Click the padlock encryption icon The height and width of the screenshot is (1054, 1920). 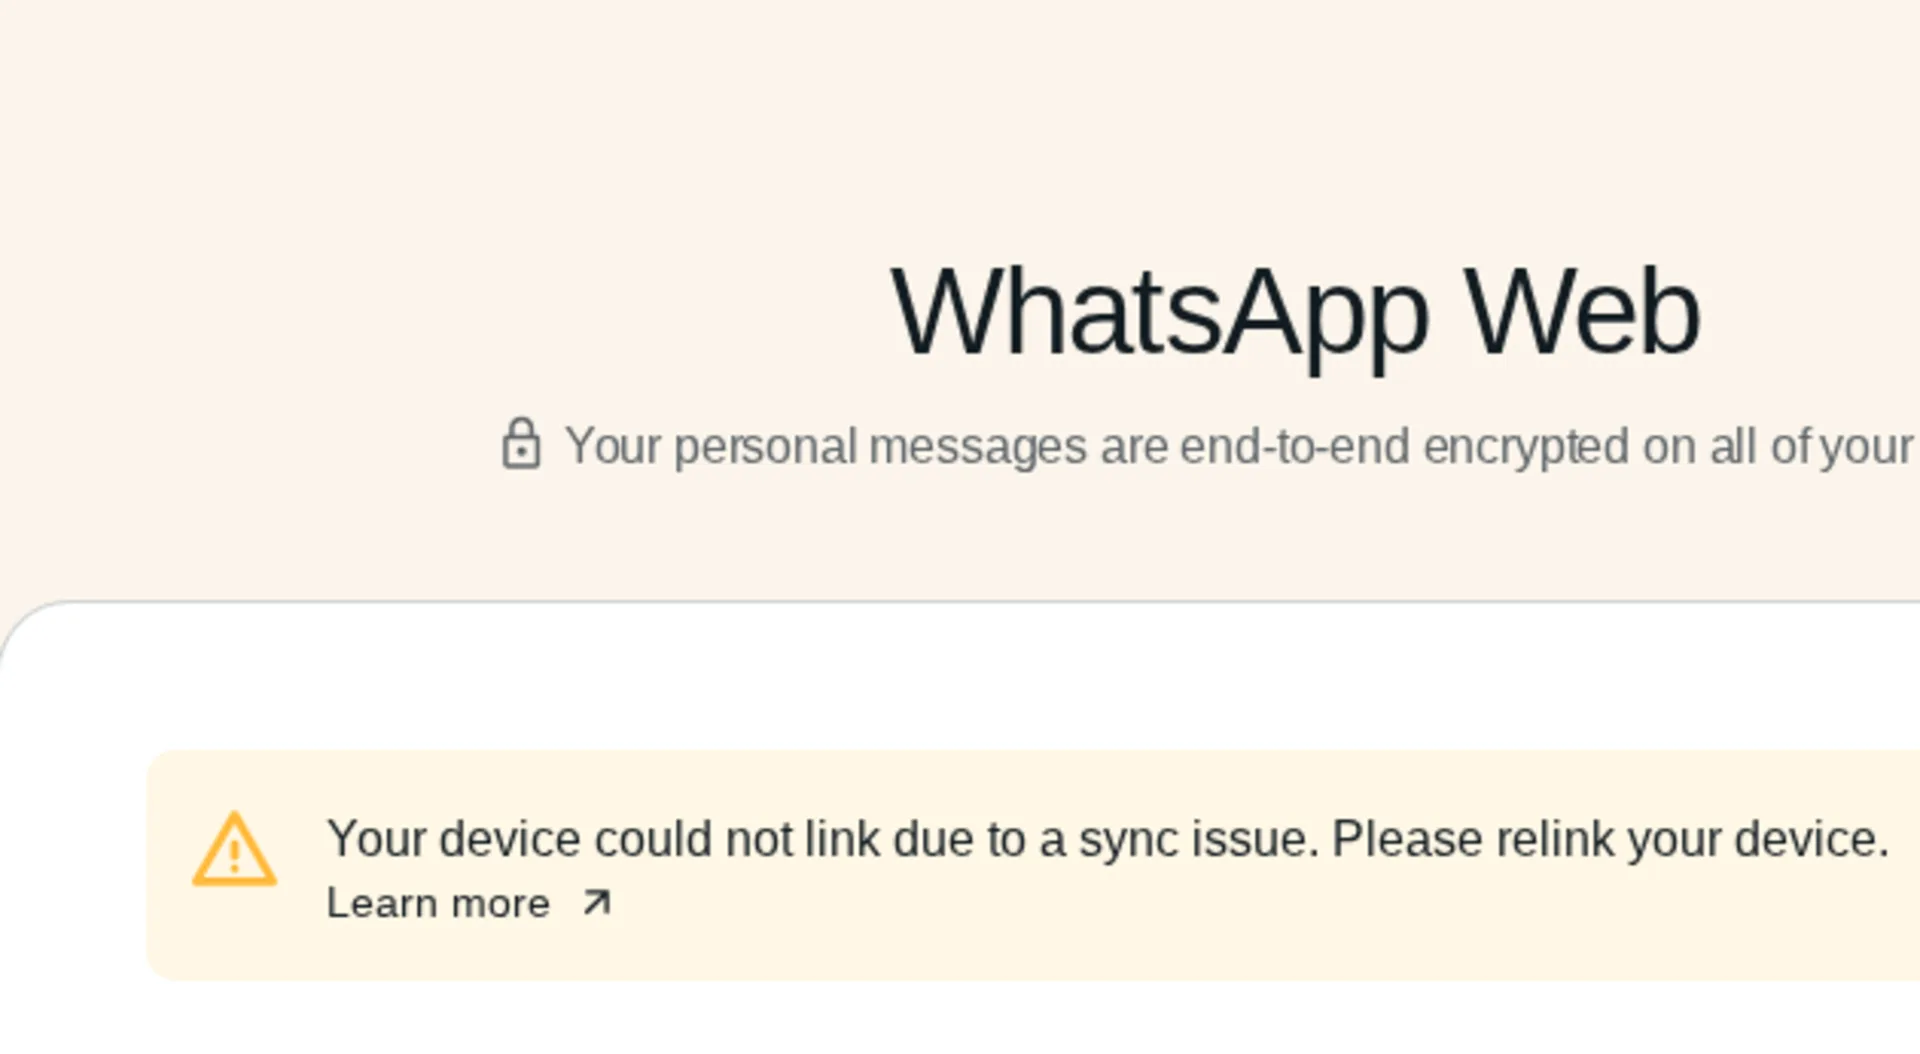521,443
